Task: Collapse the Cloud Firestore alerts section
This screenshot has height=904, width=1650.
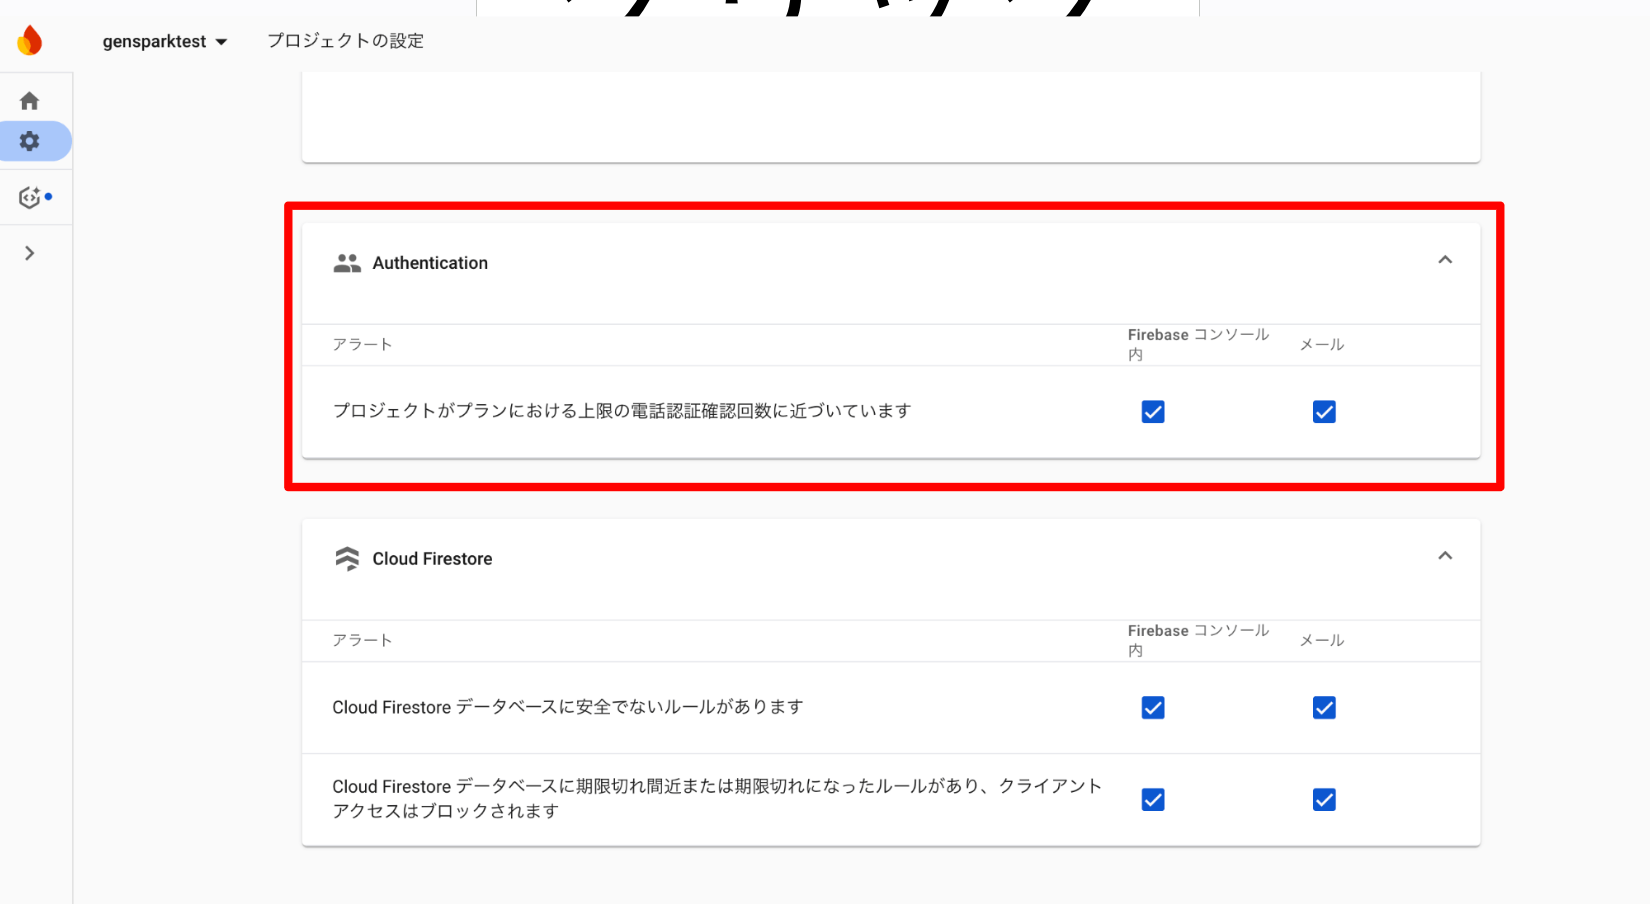Action: click(1445, 556)
